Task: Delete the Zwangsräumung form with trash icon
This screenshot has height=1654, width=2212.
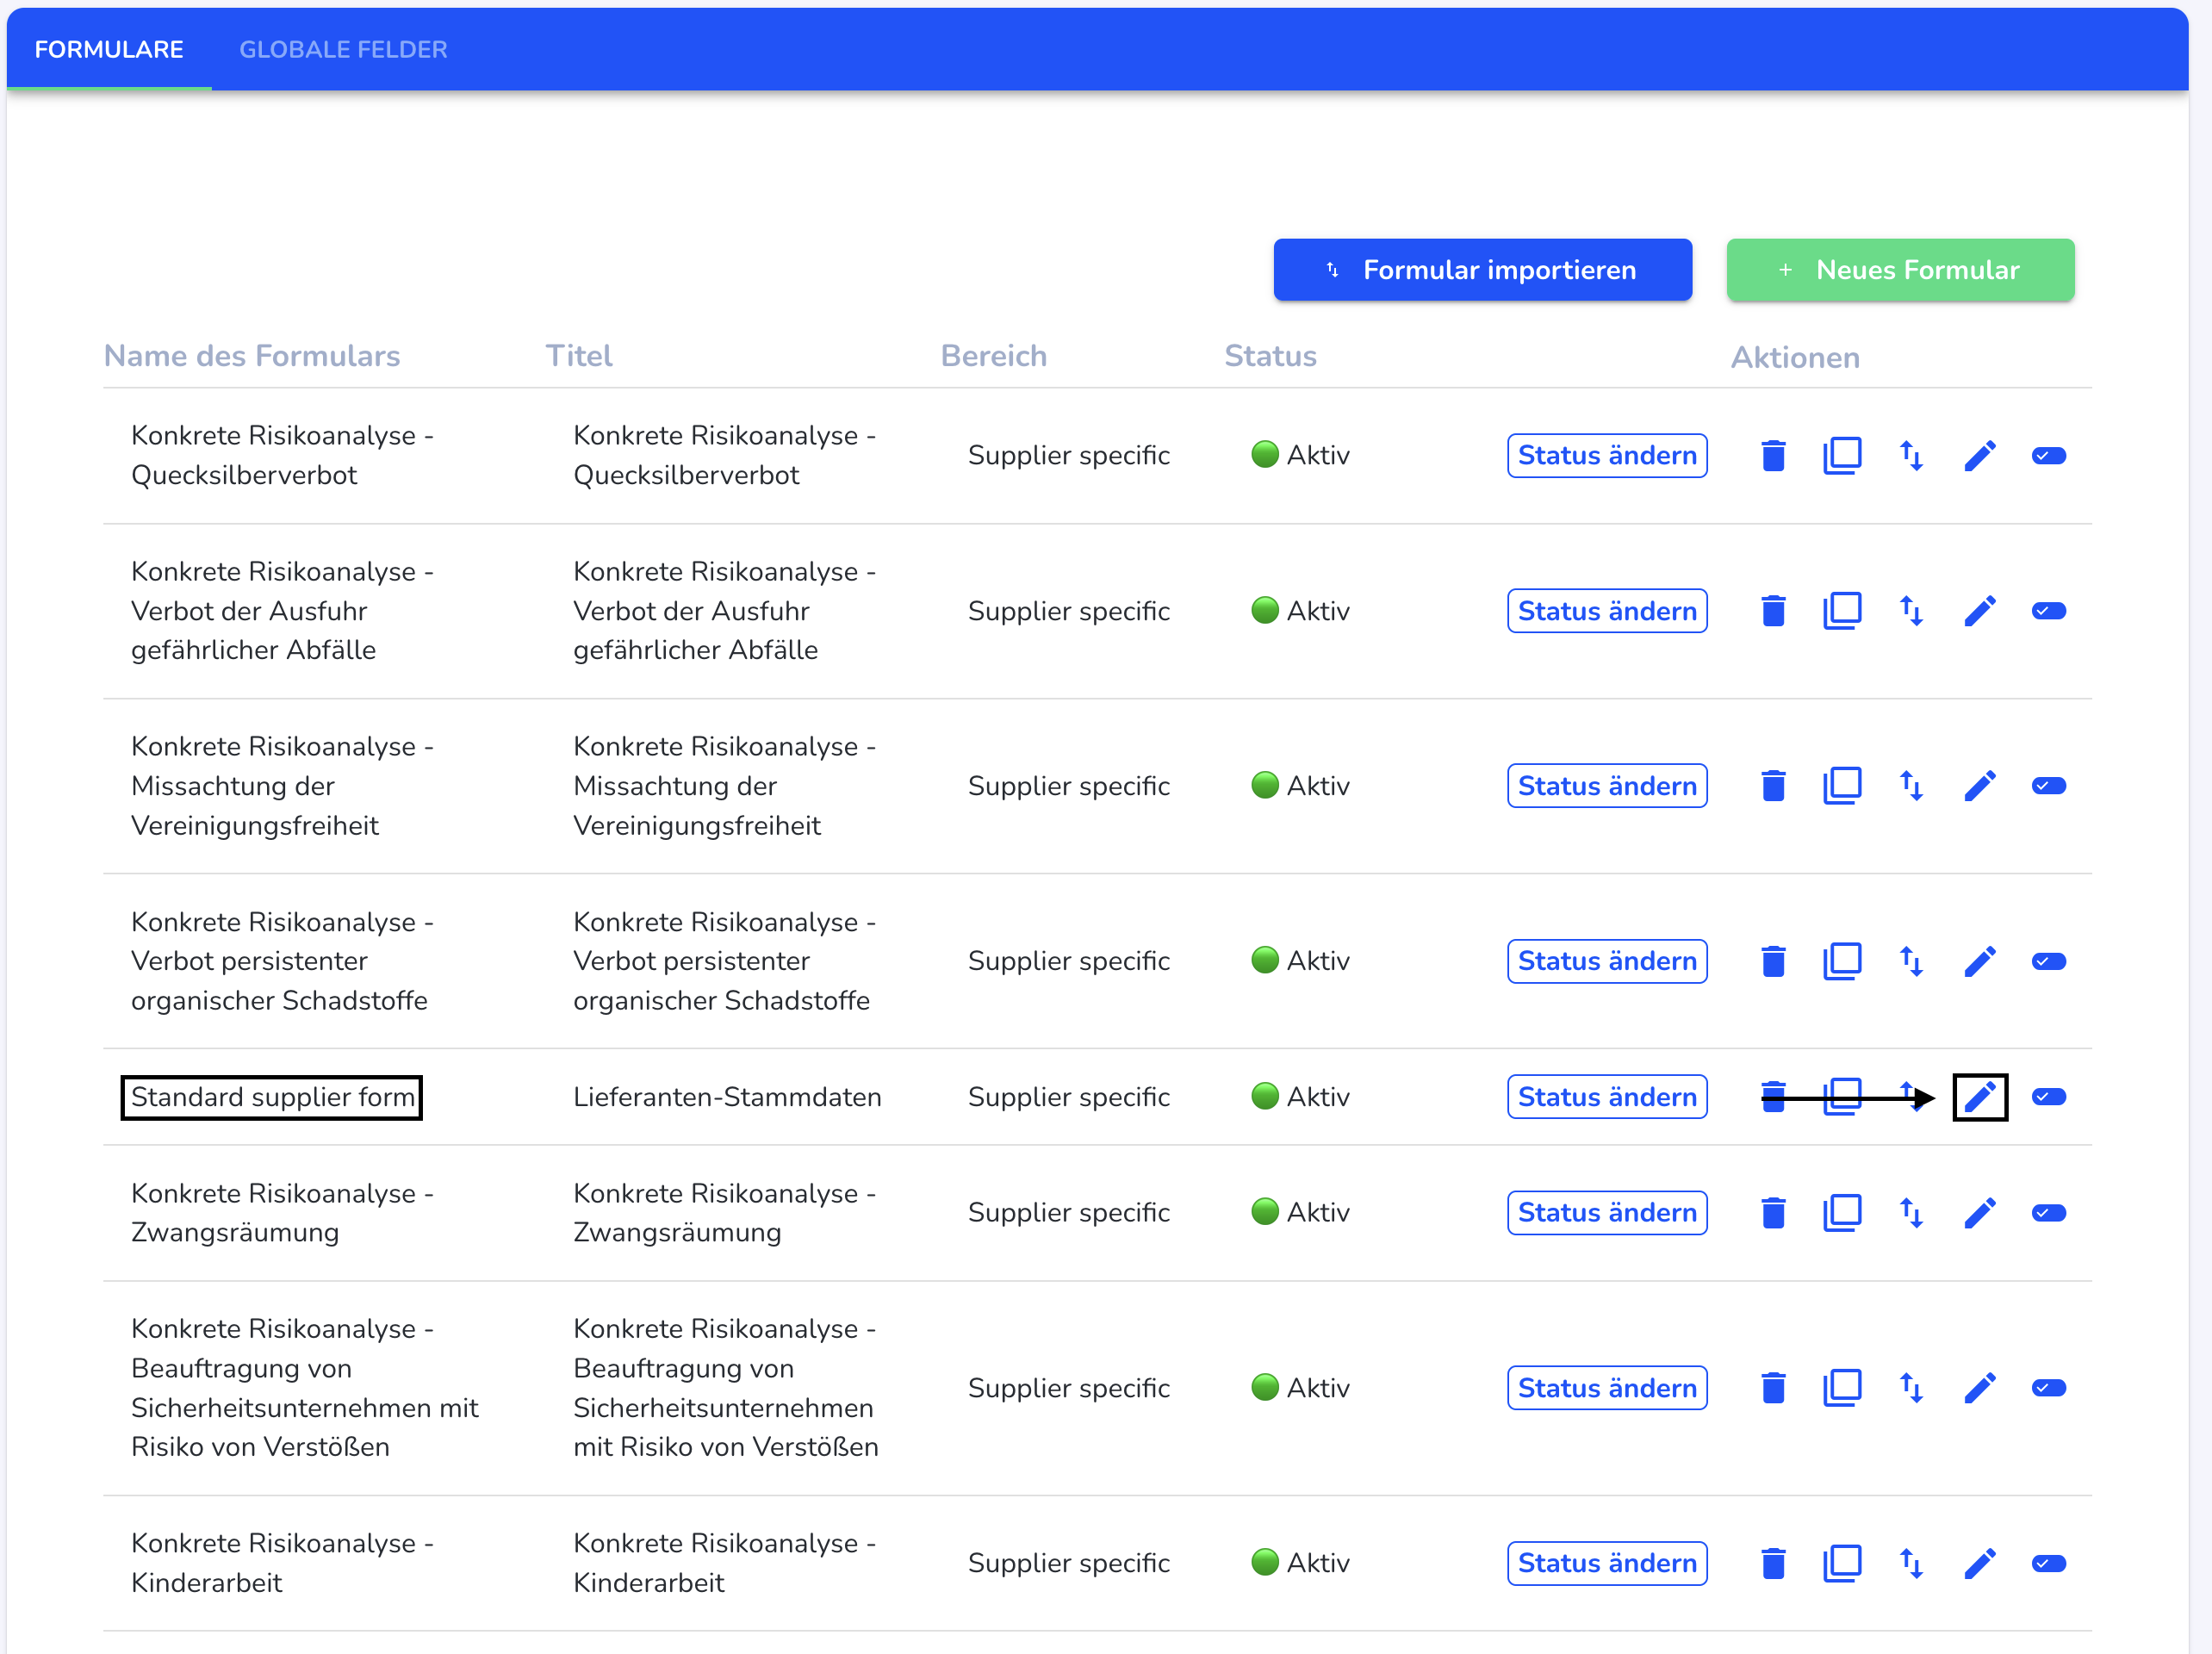Action: pos(1773,1213)
